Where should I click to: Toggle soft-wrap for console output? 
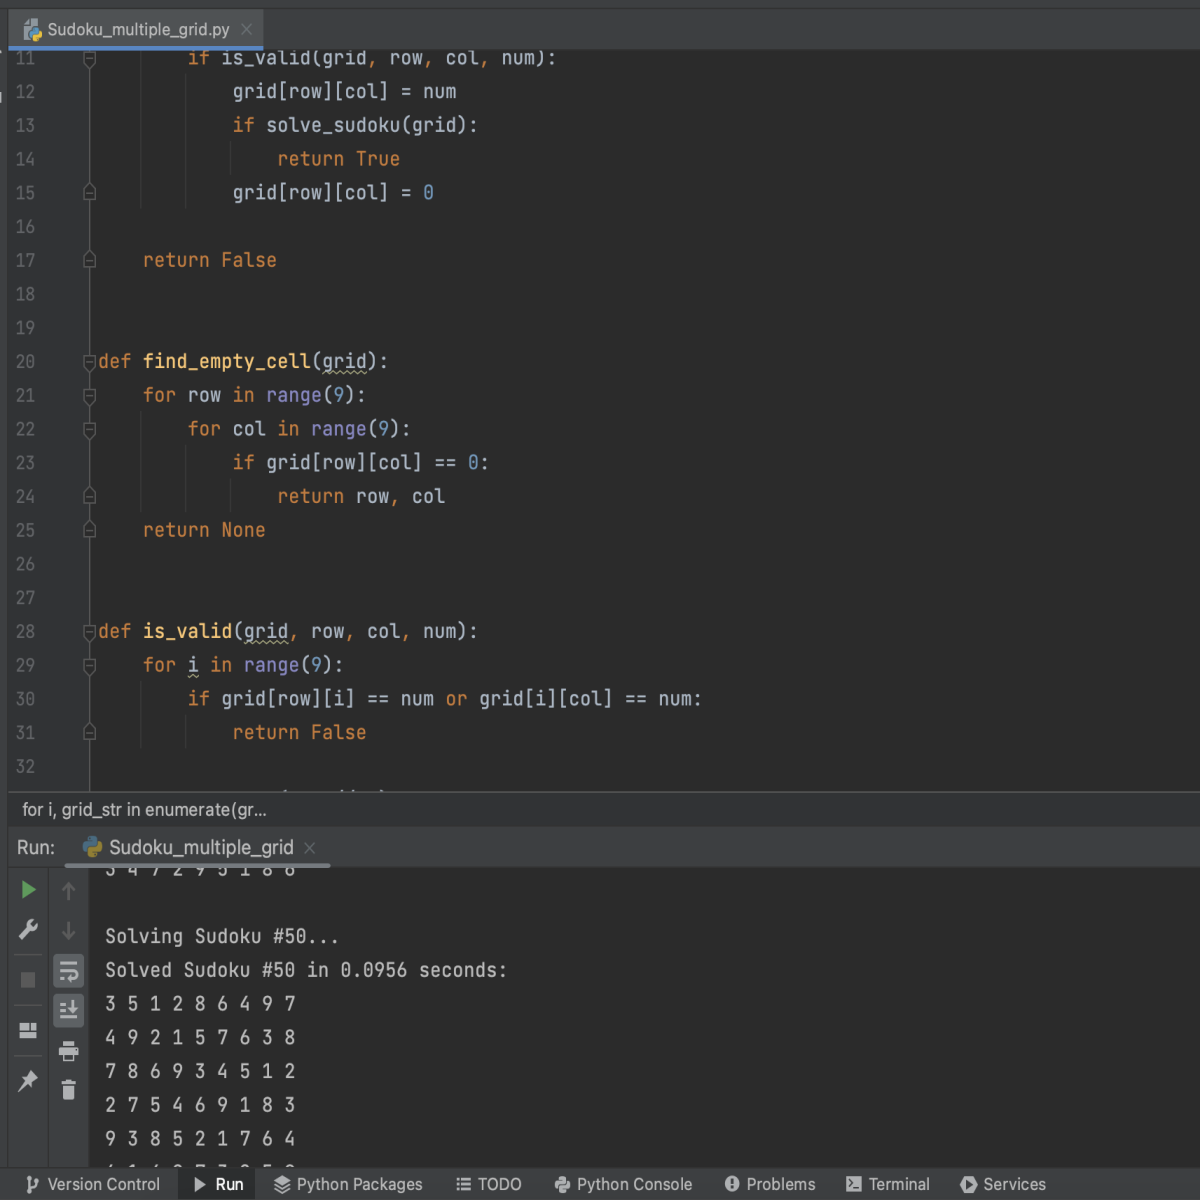point(68,971)
